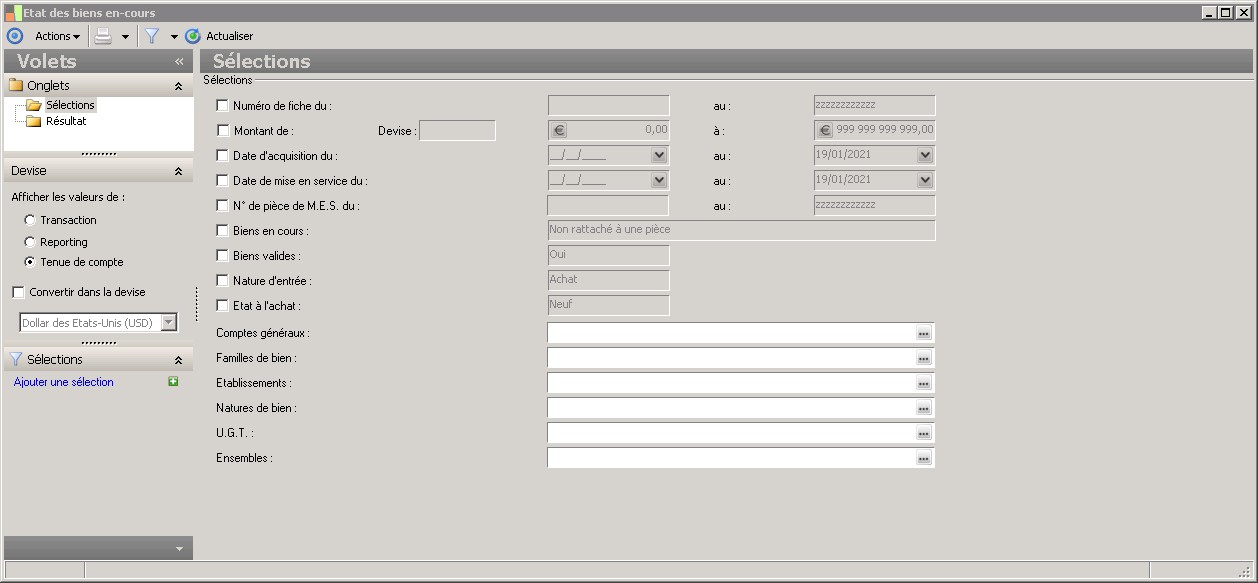Click the blue circle icon beside Actions
The width and height of the screenshot is (1258, 583).
click(x=15, y=36)
